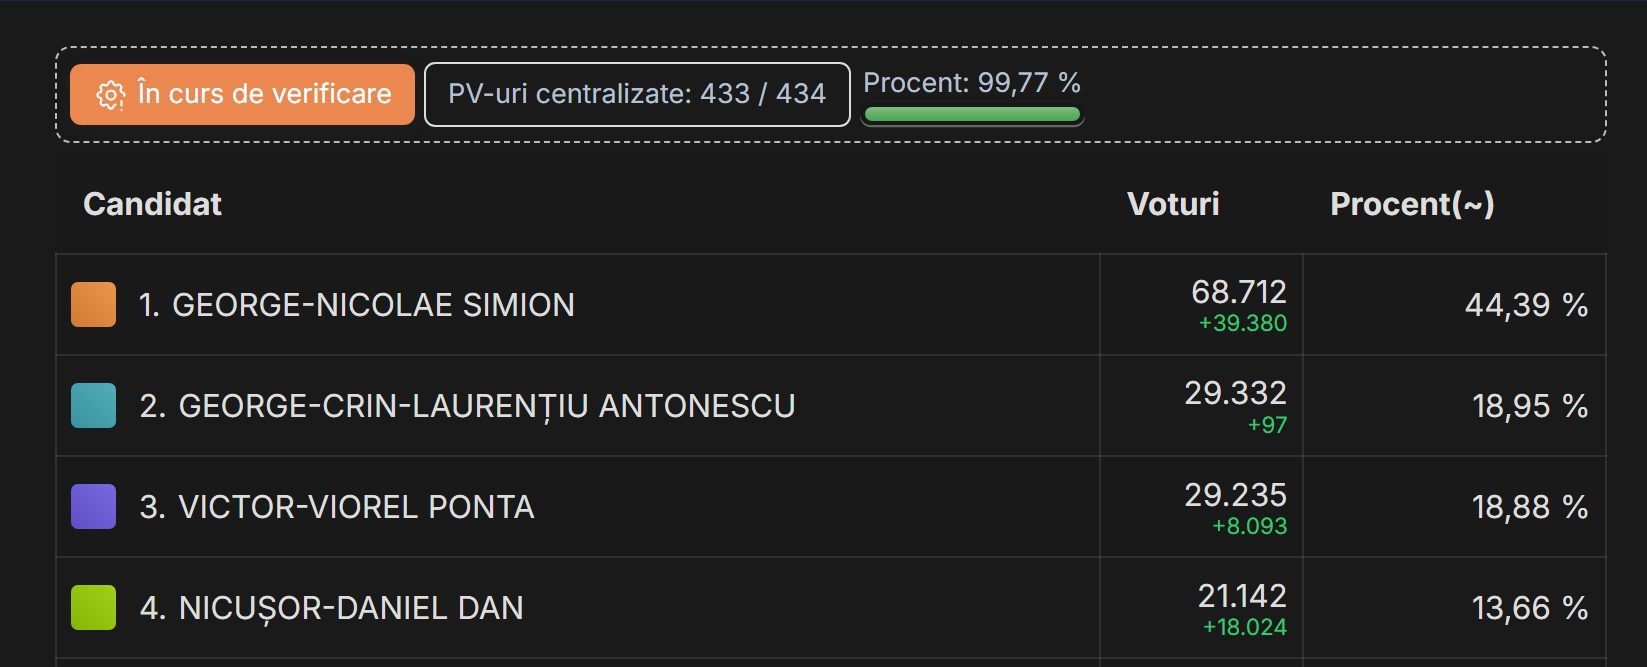Select the "Candidat" column header
The height and width of the screenshot is (667, 1647).
(152, 204)
